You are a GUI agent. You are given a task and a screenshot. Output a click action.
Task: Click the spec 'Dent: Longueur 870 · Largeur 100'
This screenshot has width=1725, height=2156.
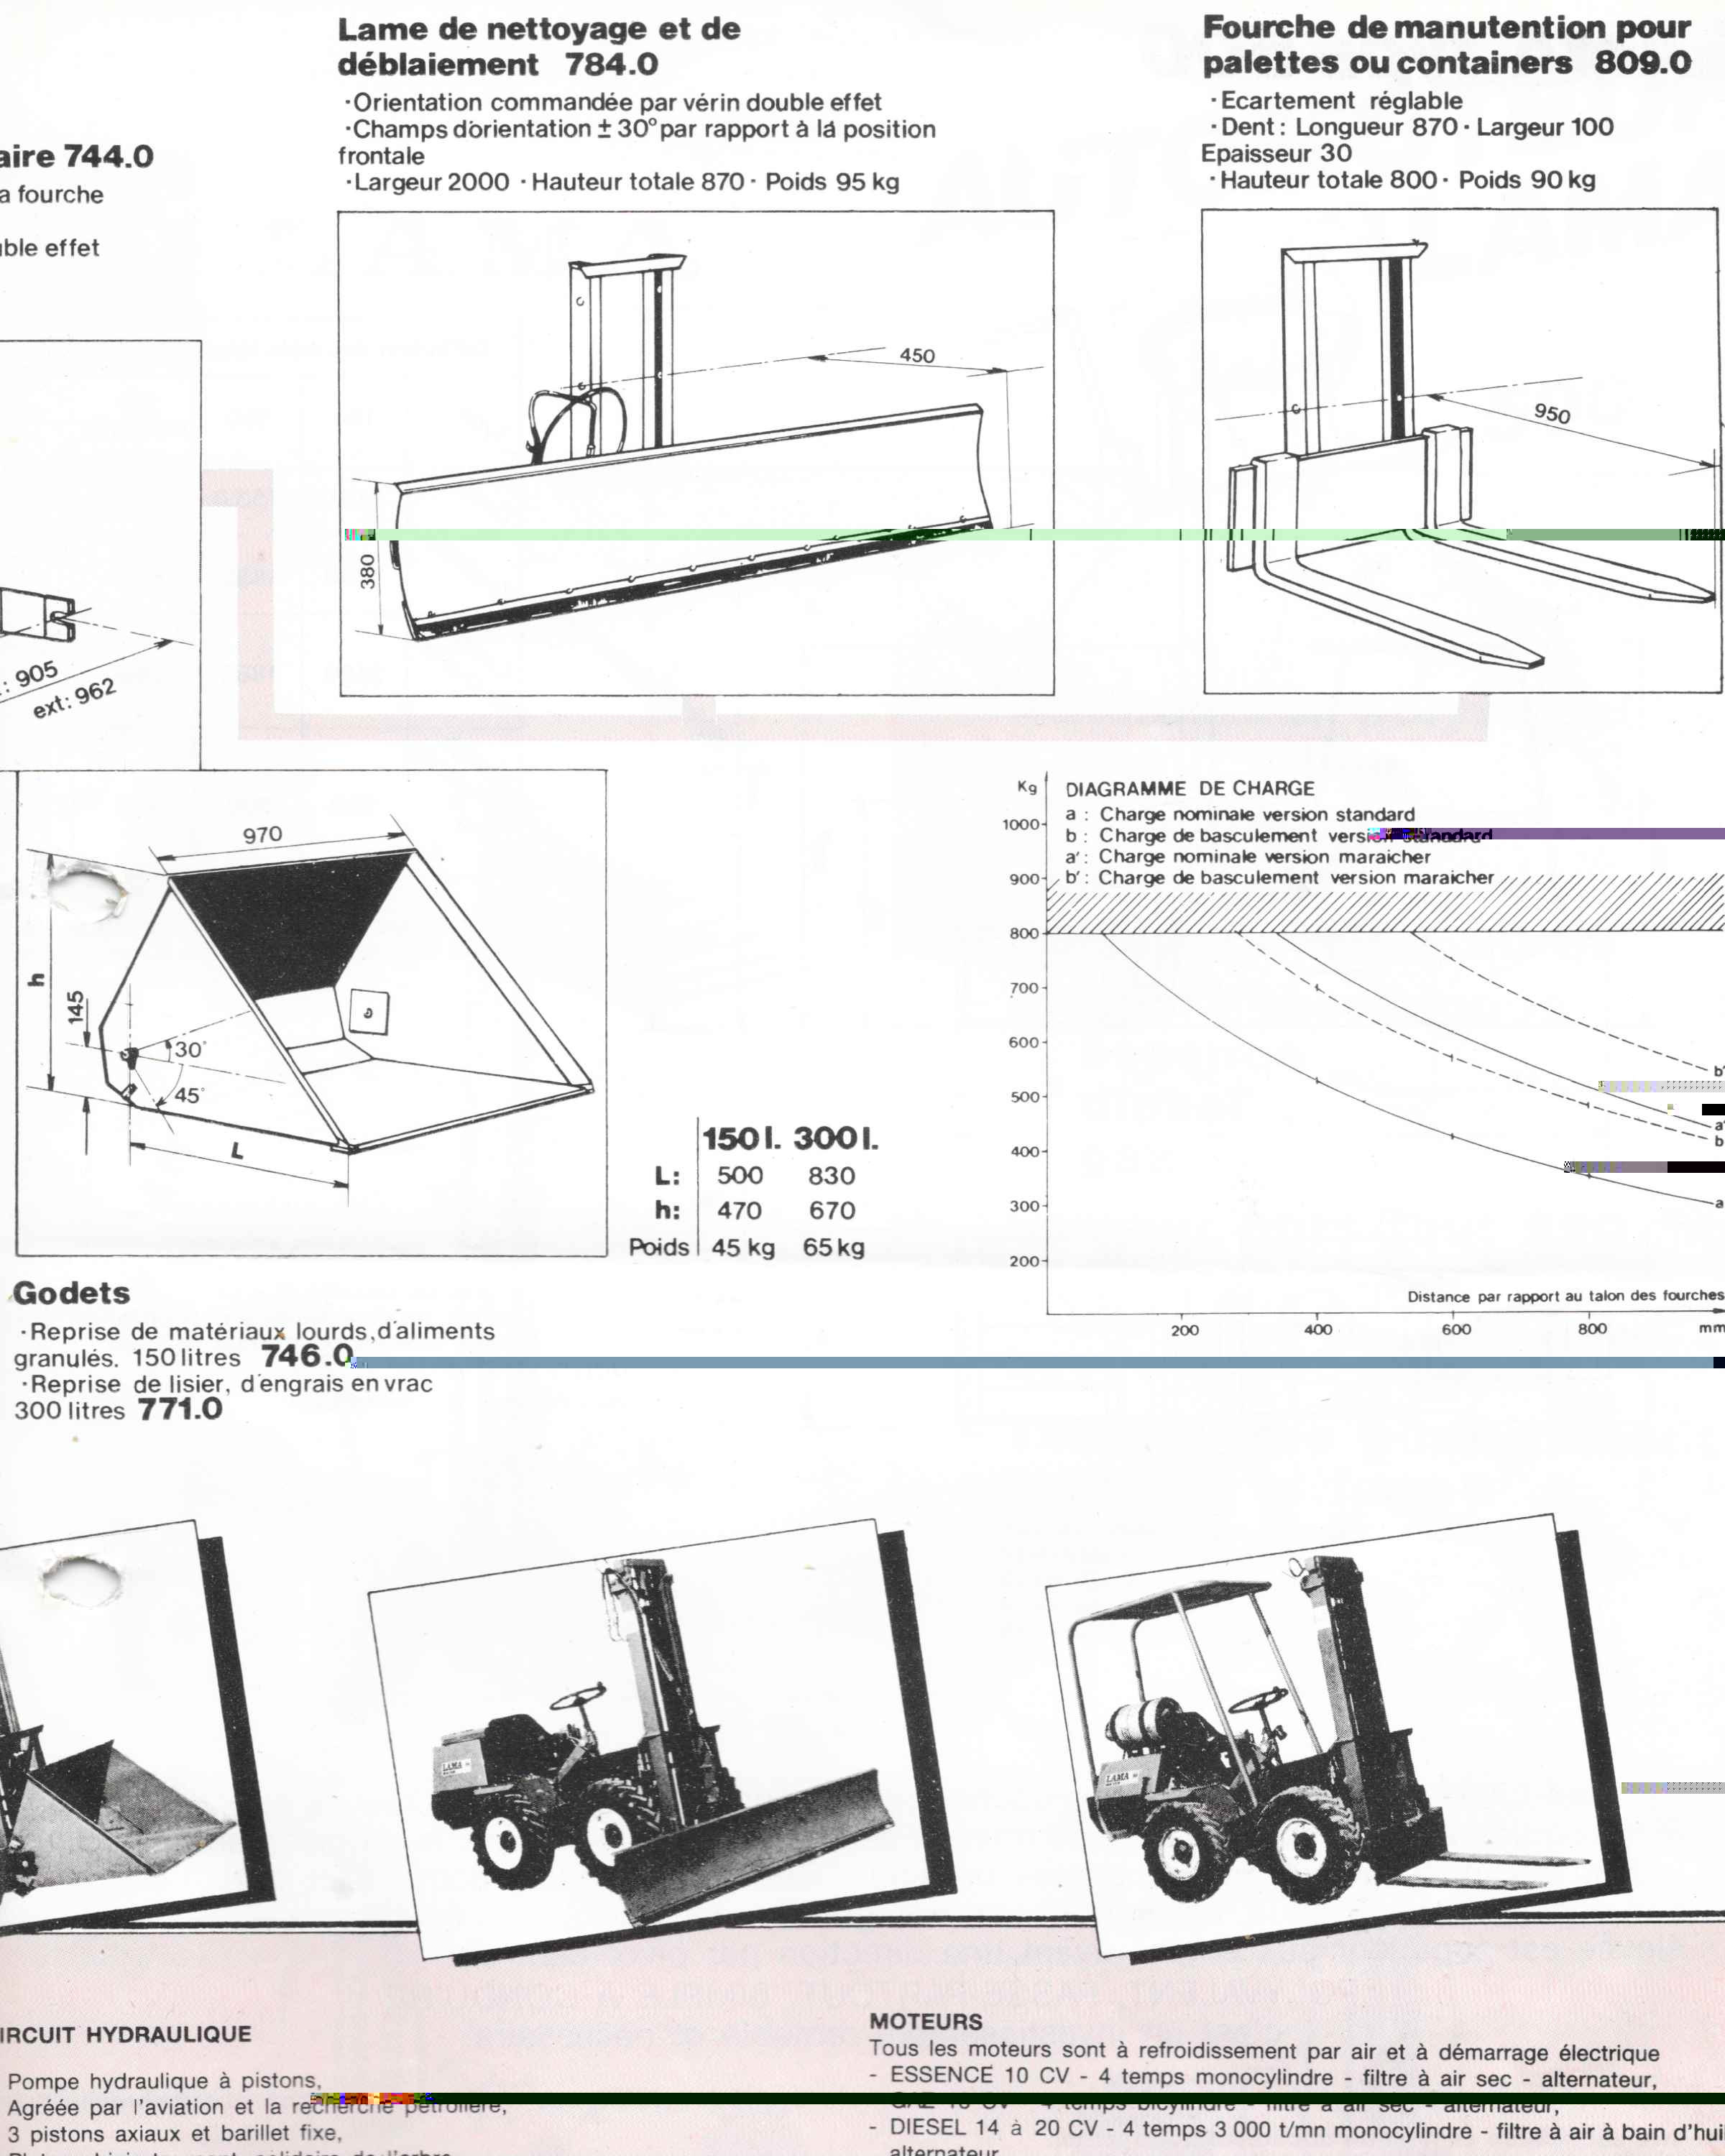pos(1411,127)
